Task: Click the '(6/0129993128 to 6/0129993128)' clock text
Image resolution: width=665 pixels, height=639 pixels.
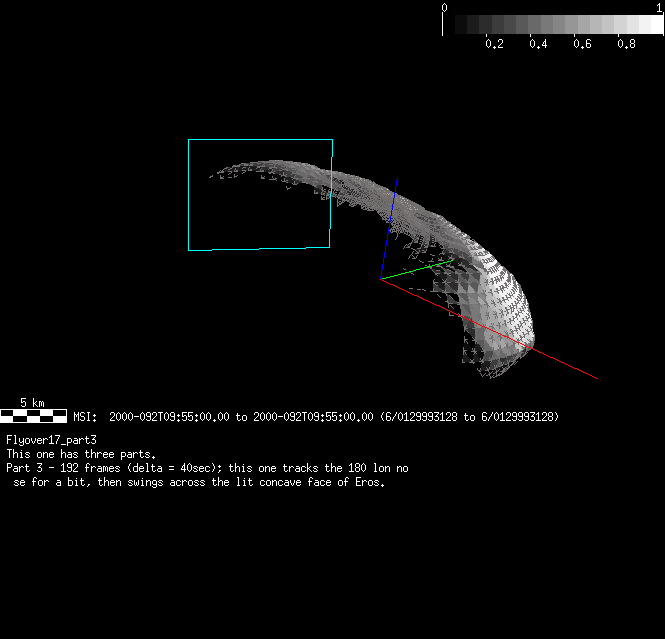Action: [469, 417]
